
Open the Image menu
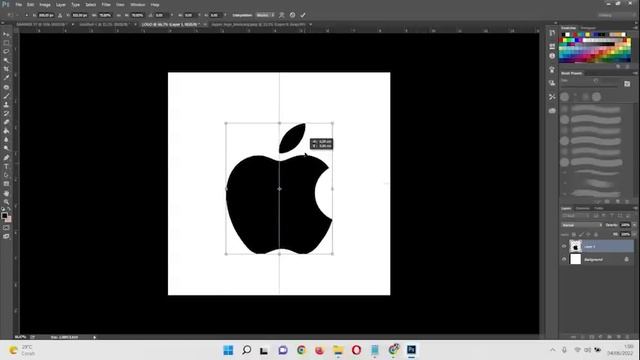(x=45, y=4)
